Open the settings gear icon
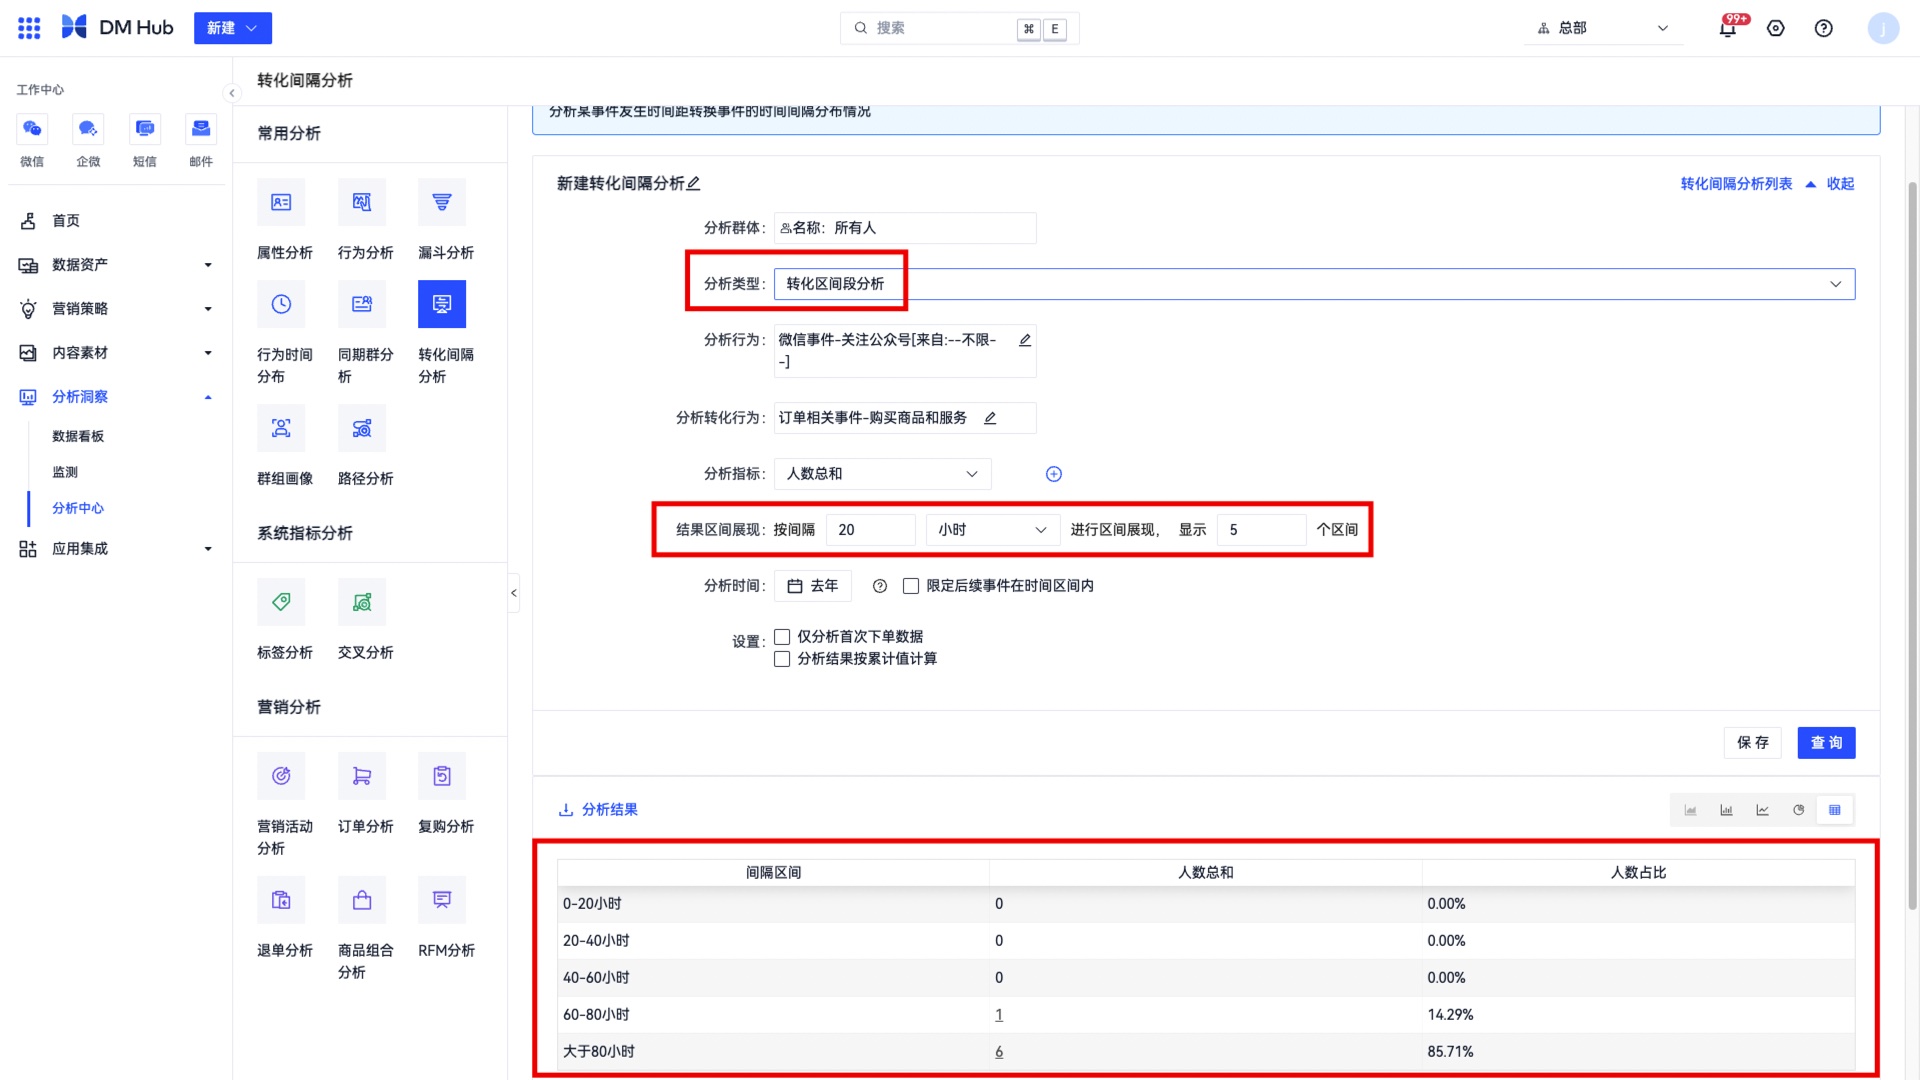This screenshot has width=1920, height=1080. click(1776, 28)
